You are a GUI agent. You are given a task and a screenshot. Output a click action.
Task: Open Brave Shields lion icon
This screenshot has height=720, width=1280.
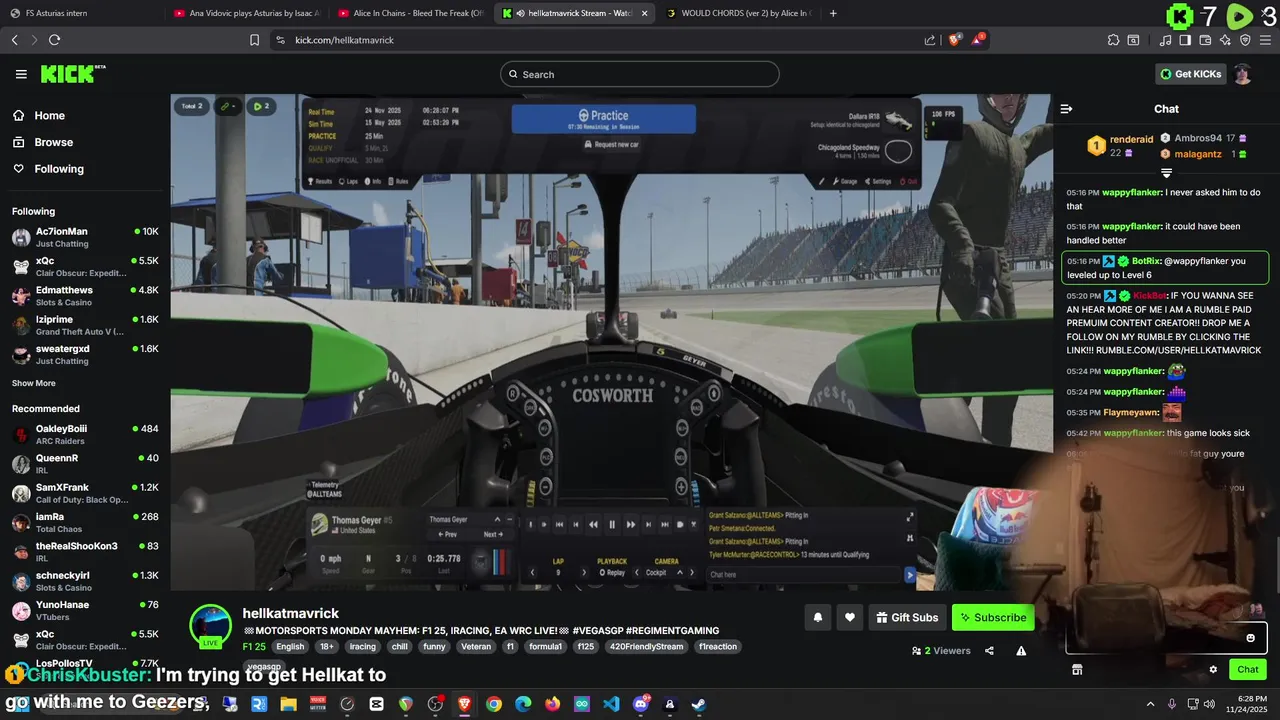click(x=955, y=40)
